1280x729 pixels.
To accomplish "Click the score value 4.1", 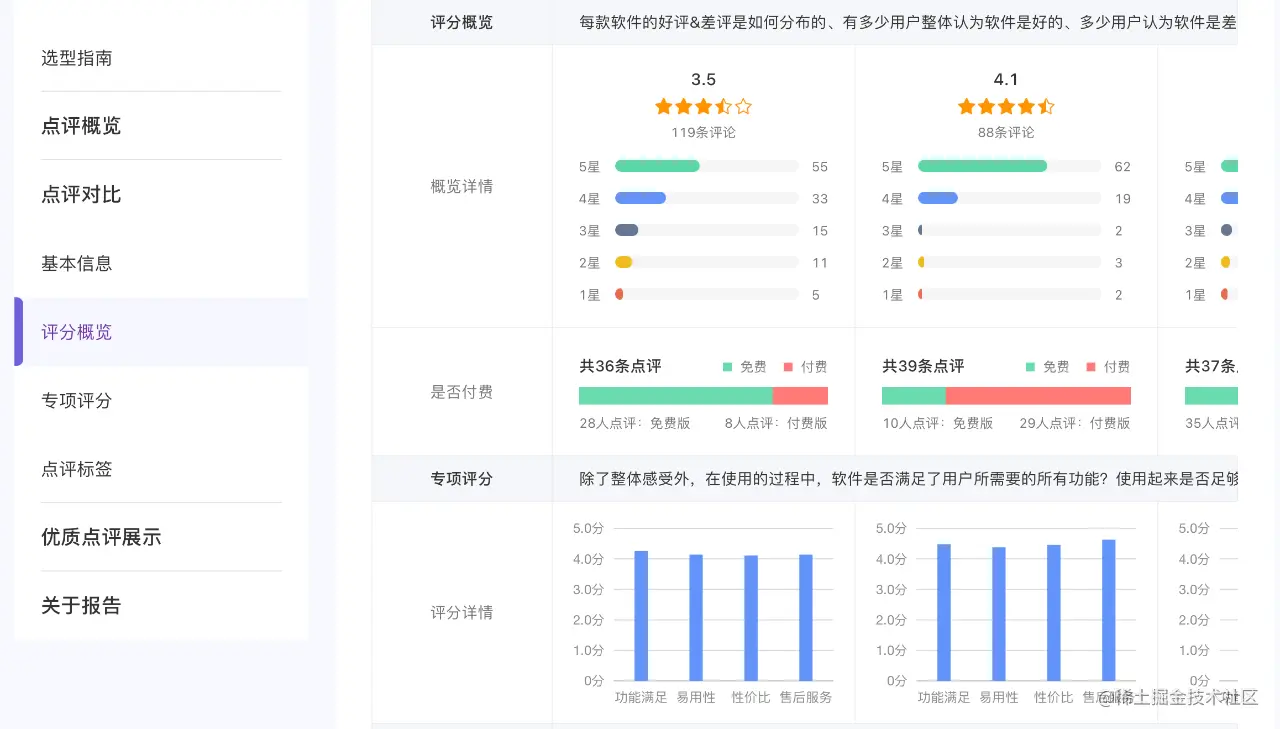I will [1006, 80].
